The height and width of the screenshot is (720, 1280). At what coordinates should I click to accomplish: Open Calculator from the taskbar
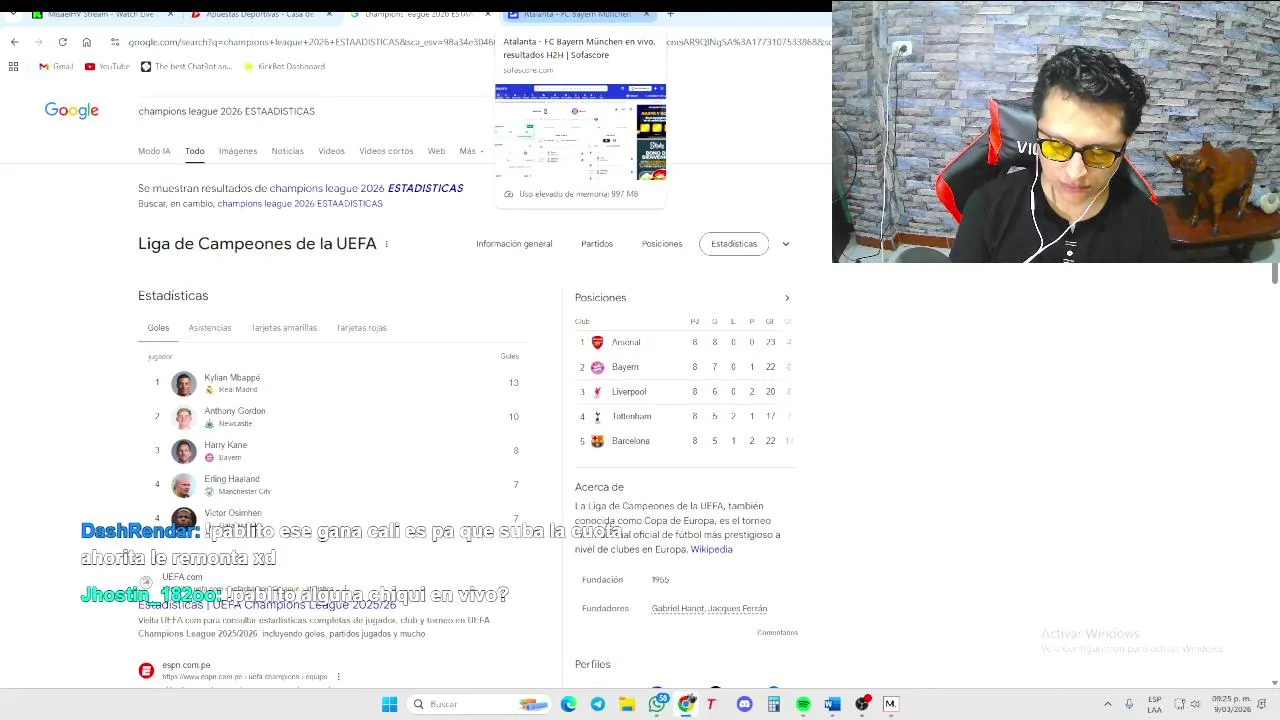point(773,704)
